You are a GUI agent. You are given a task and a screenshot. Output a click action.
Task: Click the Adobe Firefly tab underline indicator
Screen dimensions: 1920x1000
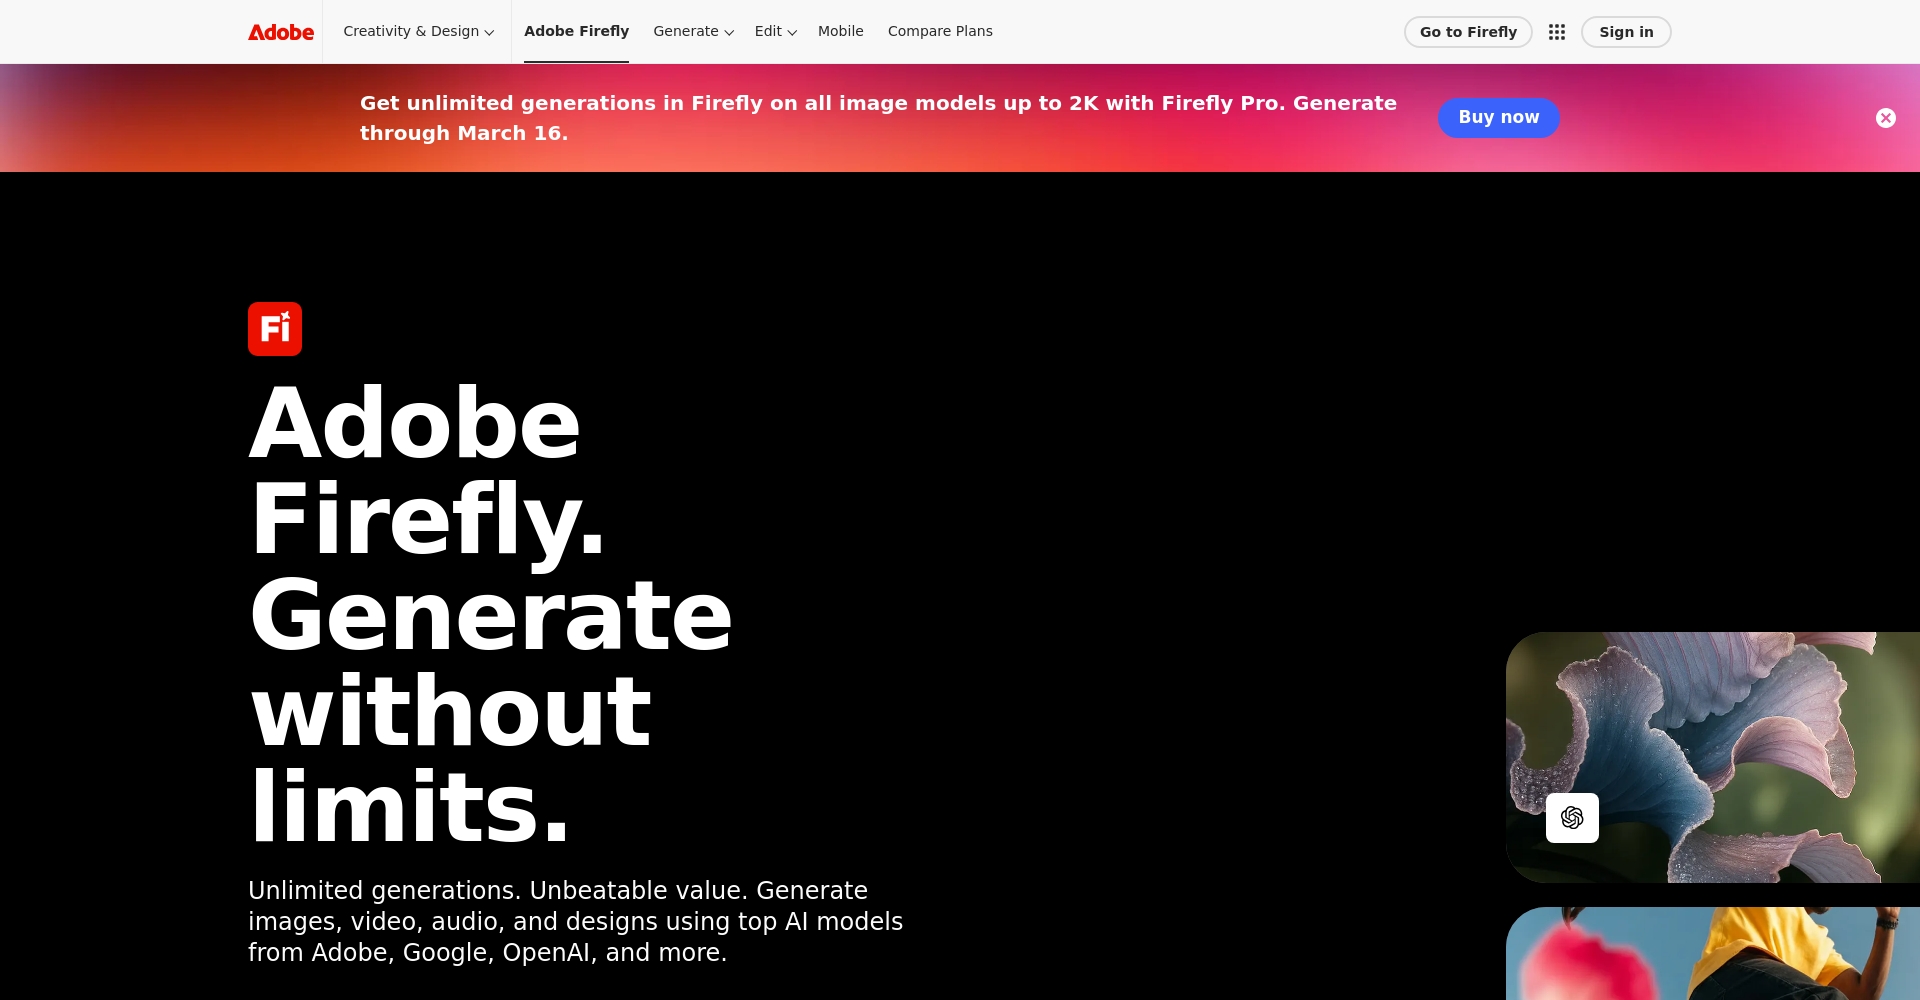click(576, 60)
